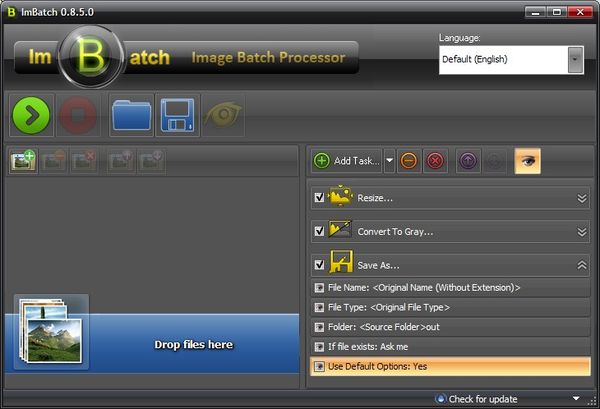Viewport: 600px width, 409px height.
Task: Click the ImBatch round B logo
Action: point(91,58)
